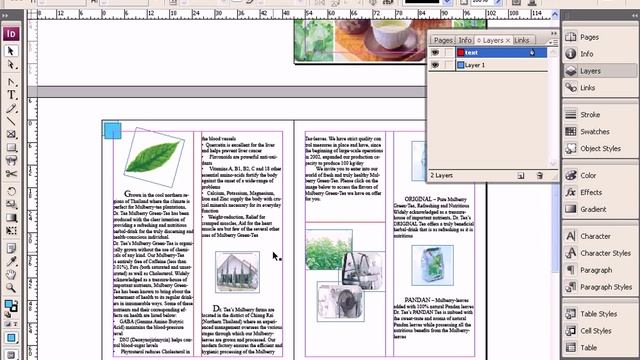Select the Rectangle Frame tool
Image resolution: width=640 pixels, height=360 pixels.
point(11,134)
